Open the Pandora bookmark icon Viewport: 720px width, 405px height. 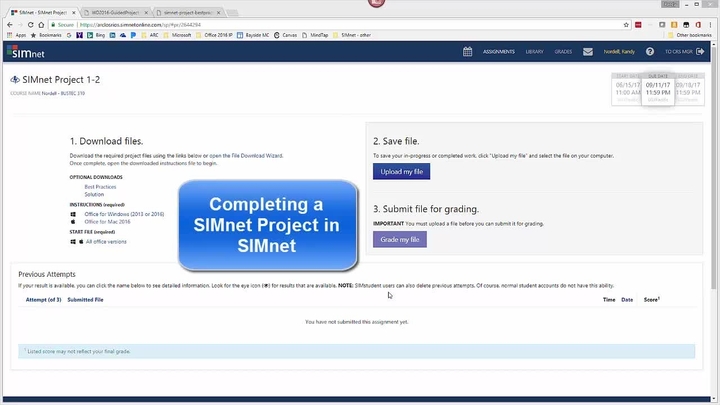(x=133, y=35)
